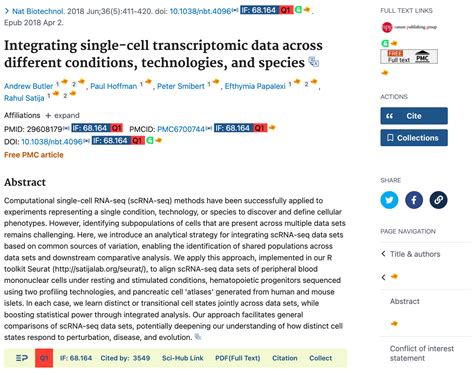474x375 pixels.
Task: Open PDF(Full Text) link
Action: (x=238, y=358)
